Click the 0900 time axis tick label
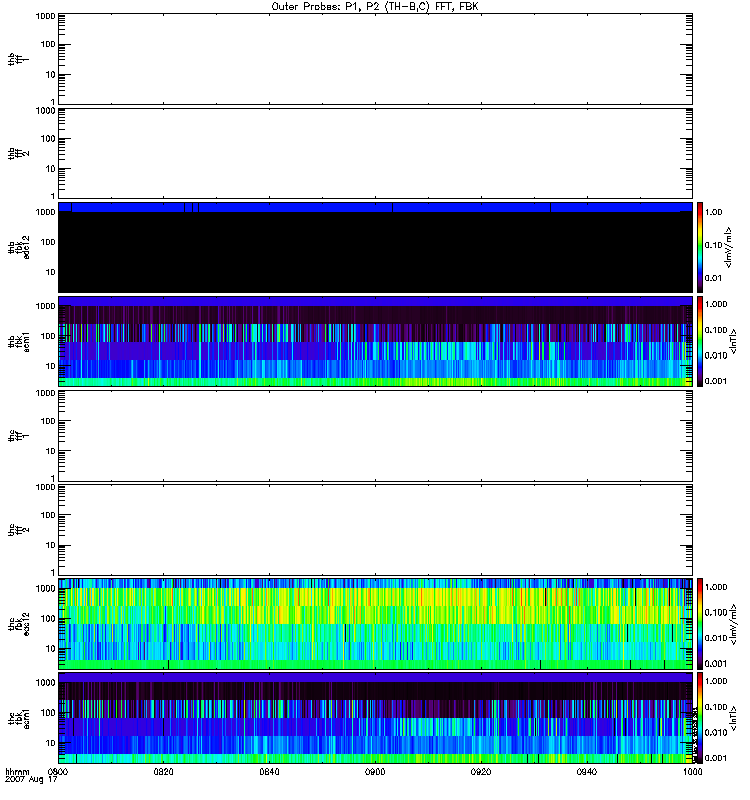Viewport: 750px width, 800px height. coord(376,772)
